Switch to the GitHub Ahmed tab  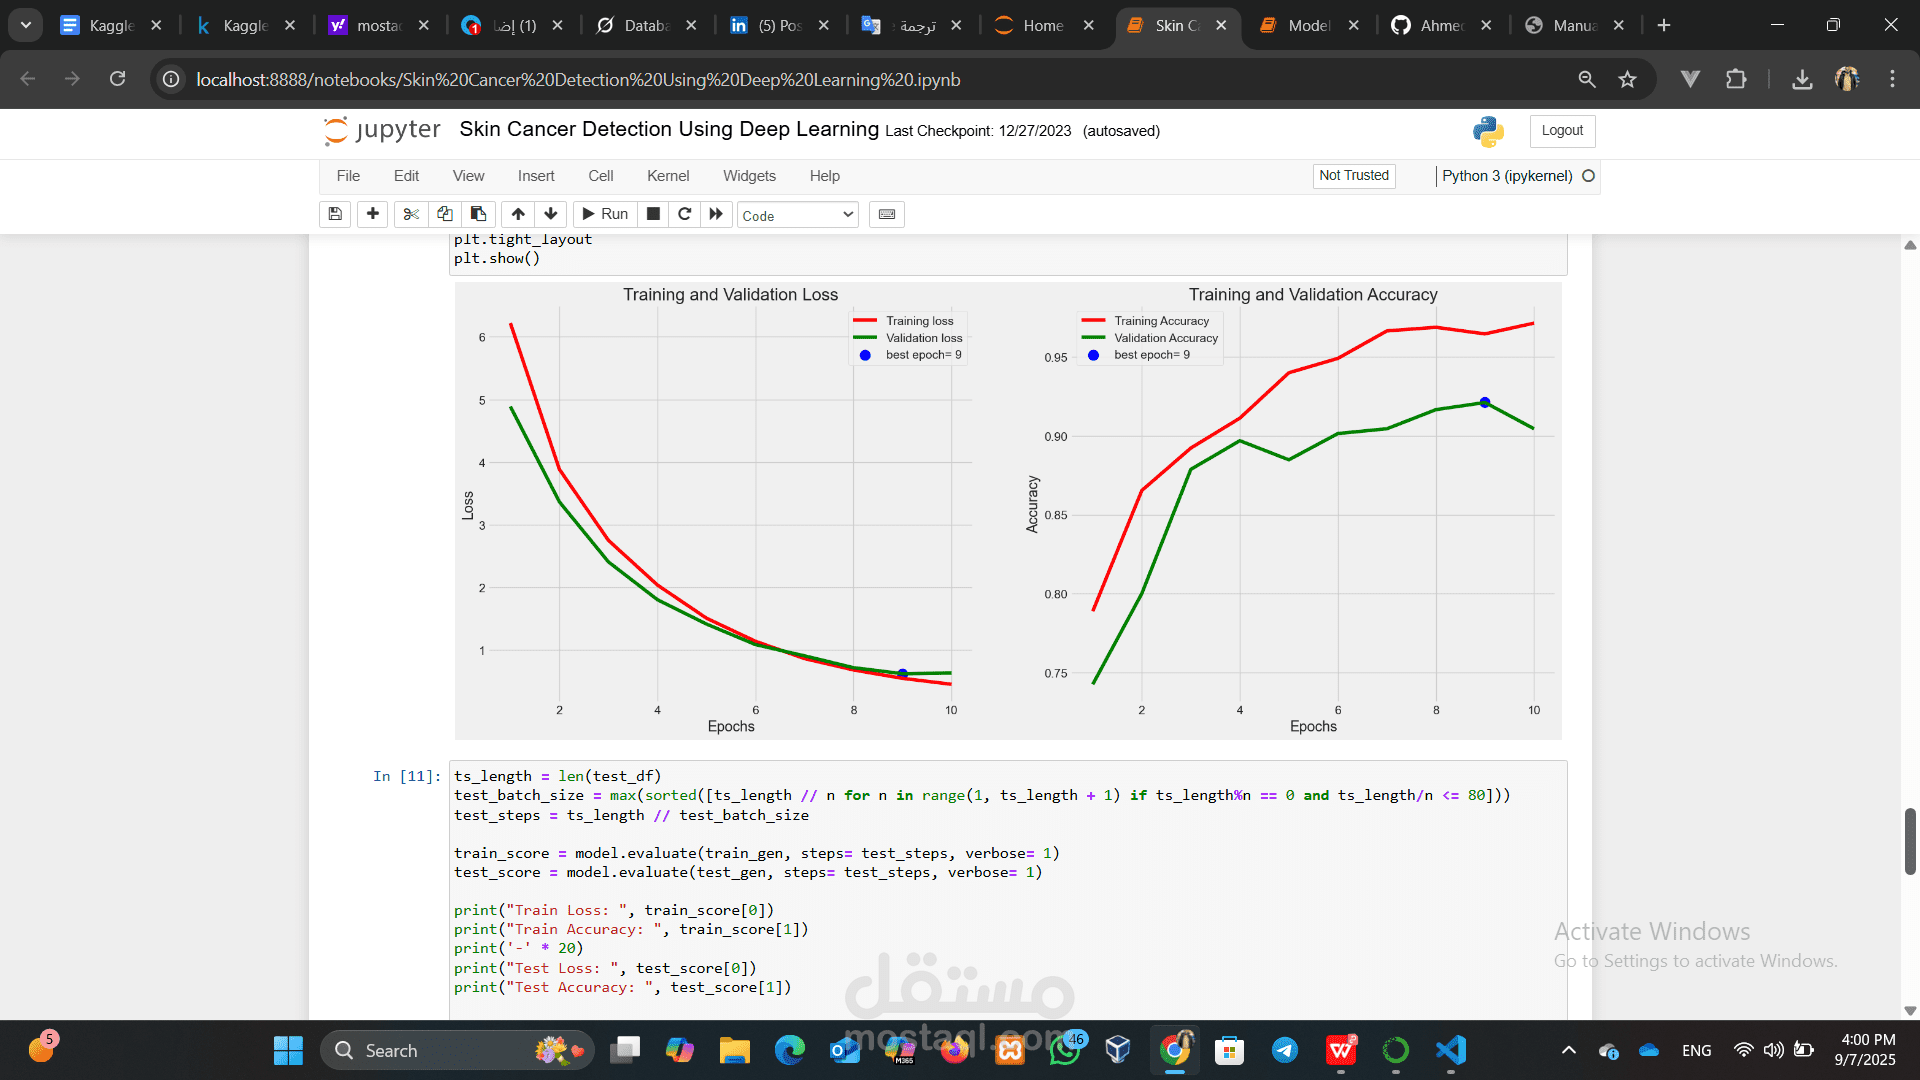coord(1441,25)
